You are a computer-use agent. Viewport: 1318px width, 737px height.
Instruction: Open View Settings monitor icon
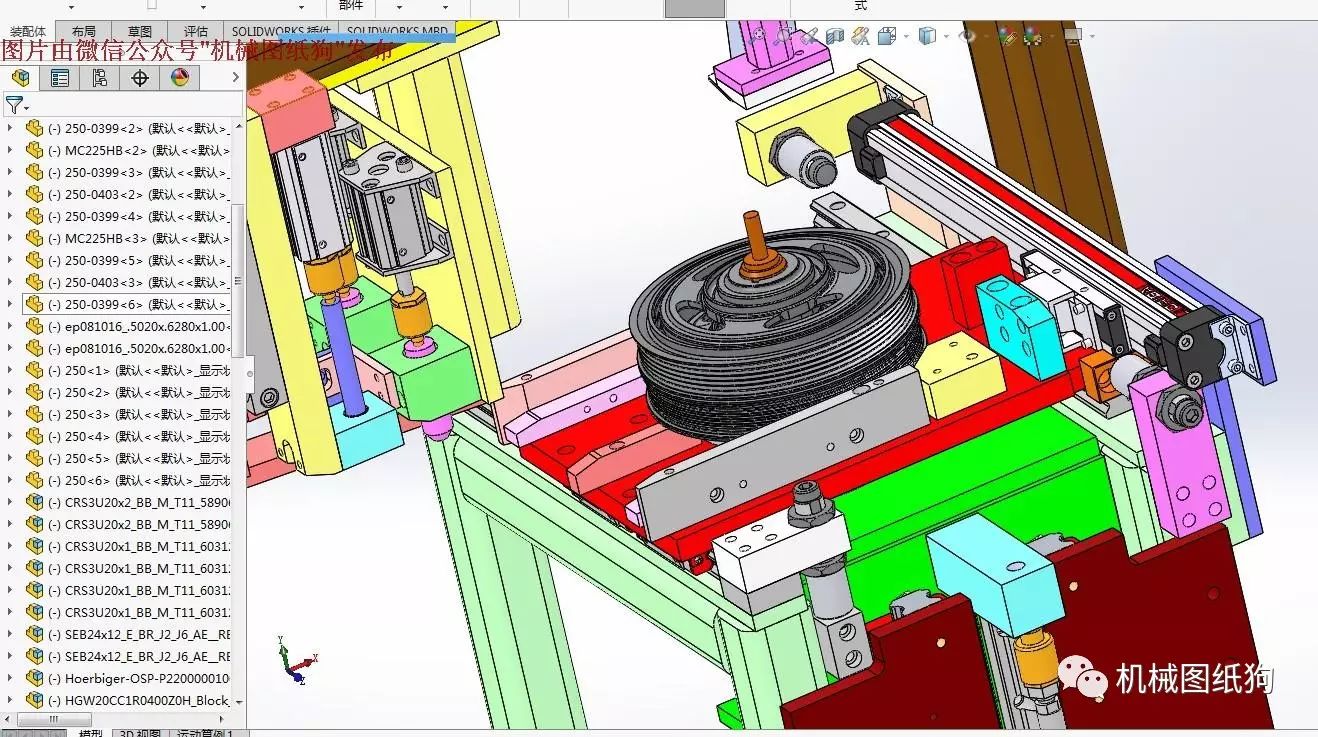click(x=1073, y=35)
